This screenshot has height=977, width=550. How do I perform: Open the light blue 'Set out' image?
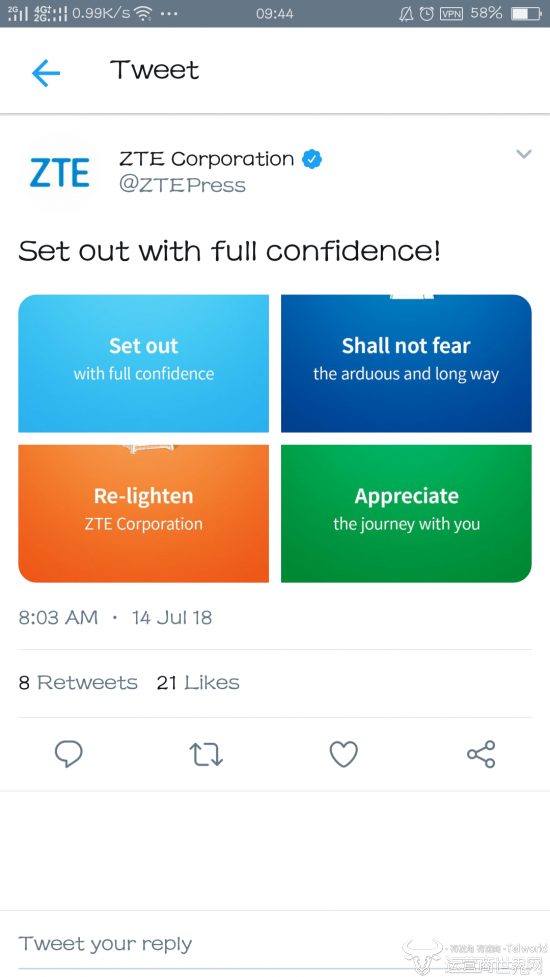click(x=143, y=363)
